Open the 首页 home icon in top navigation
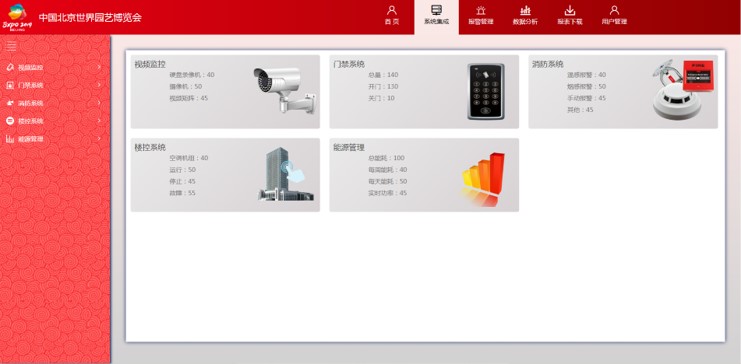The width and height of the screenshot is (741, 364). (392, 10)
